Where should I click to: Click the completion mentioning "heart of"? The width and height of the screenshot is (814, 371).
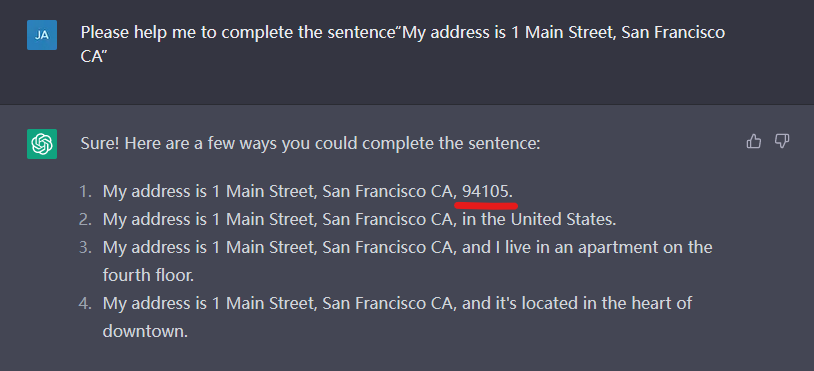pyautogui.click(x=397, y=317)
